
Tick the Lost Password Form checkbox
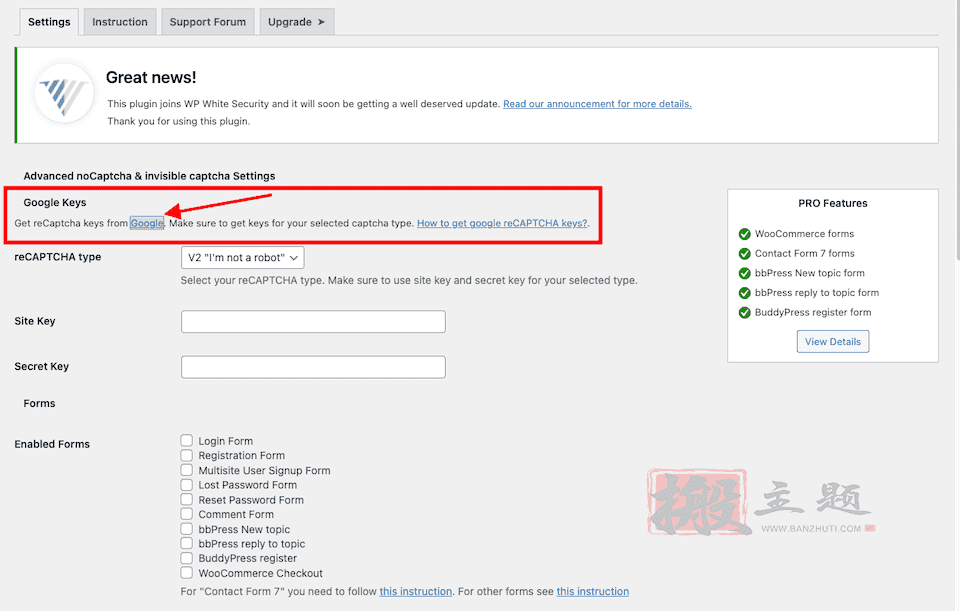(x=187, y=484)
